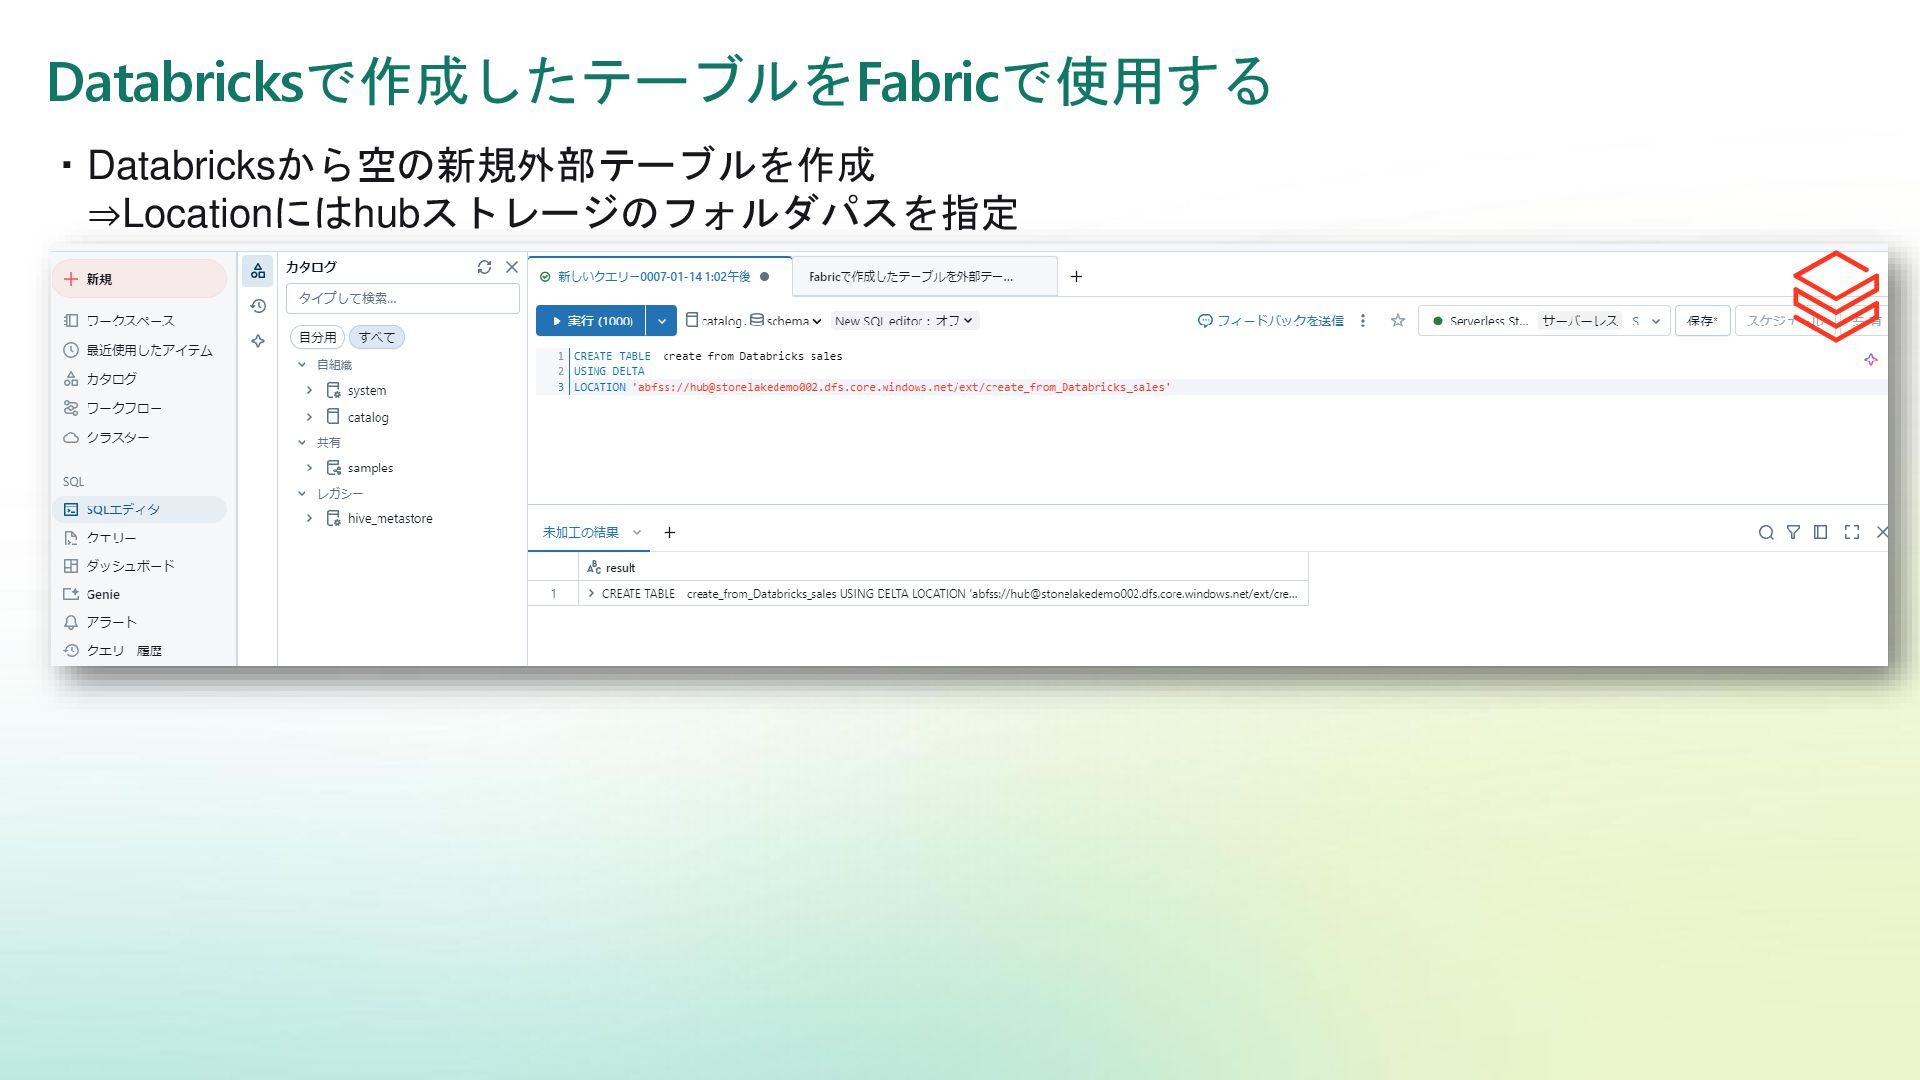Click the assistant sparkle icon in side rail
The height and width of the screenshot is (1080, 1920).
258,341
